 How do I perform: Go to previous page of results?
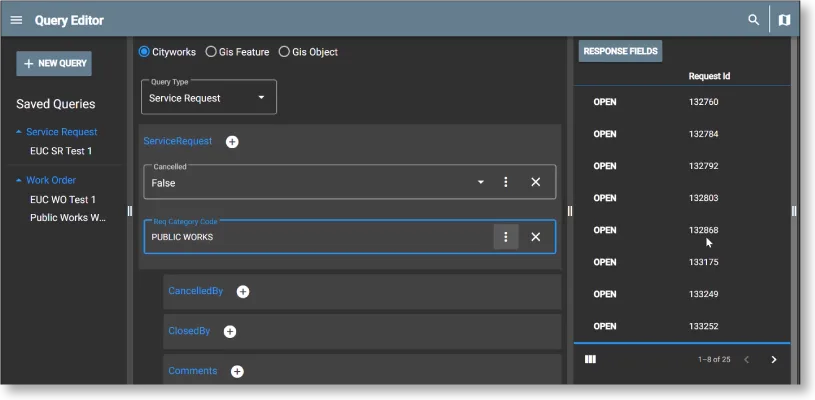point(746,359)
